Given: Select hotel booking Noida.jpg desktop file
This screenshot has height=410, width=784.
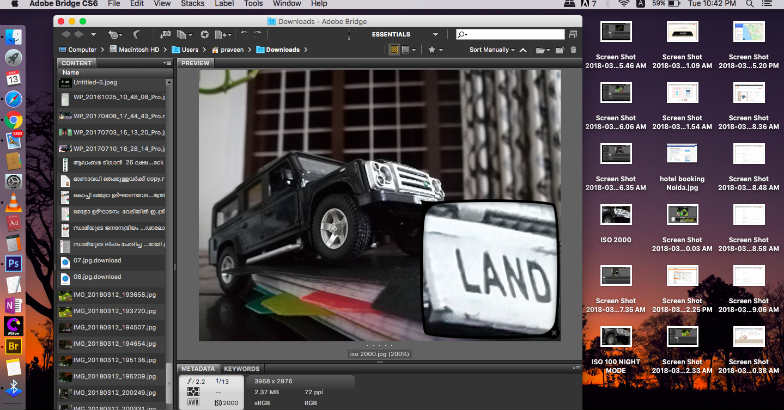Looking at the screenshot, I should pyautogui.click(x=682, y=164).
